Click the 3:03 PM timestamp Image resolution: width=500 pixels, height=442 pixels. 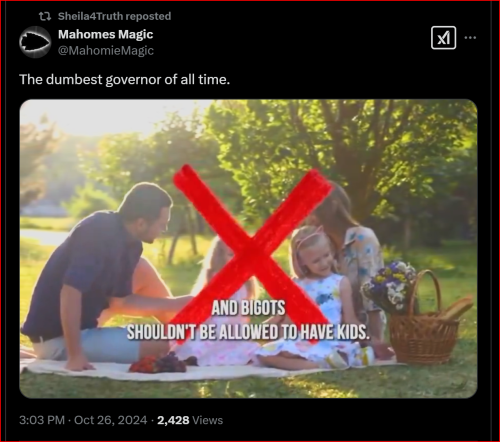pyautogui.click(x=42, y=420)
